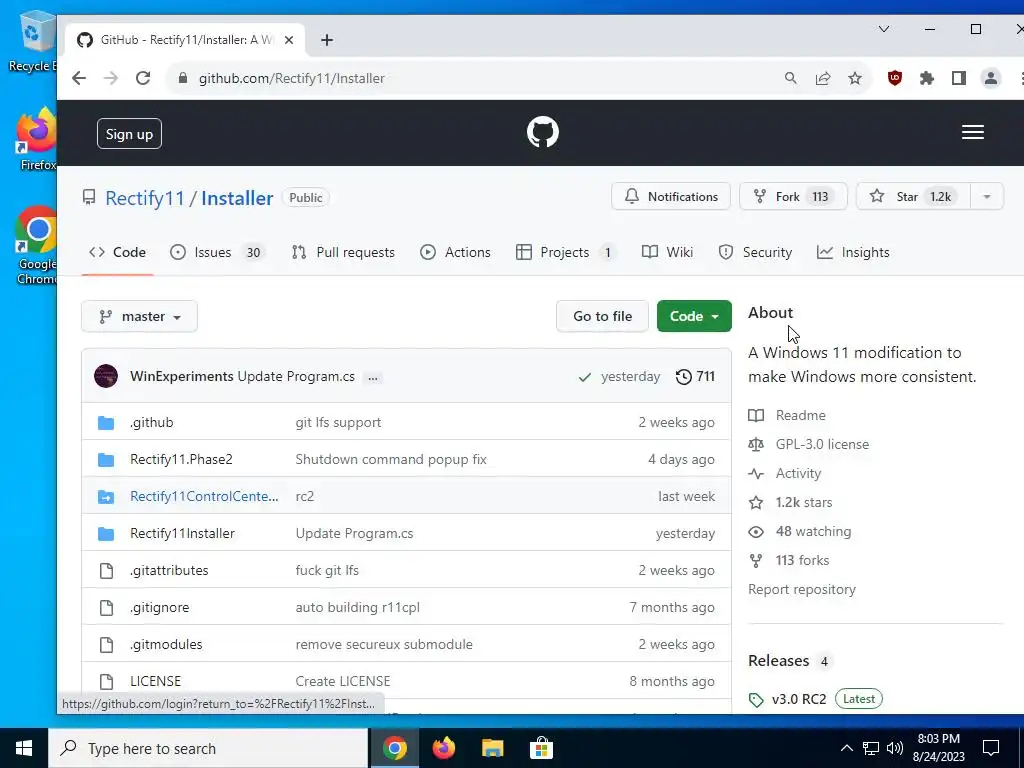
Task: Close the GitHub Rectify11 tab
Action: (289, 40)
